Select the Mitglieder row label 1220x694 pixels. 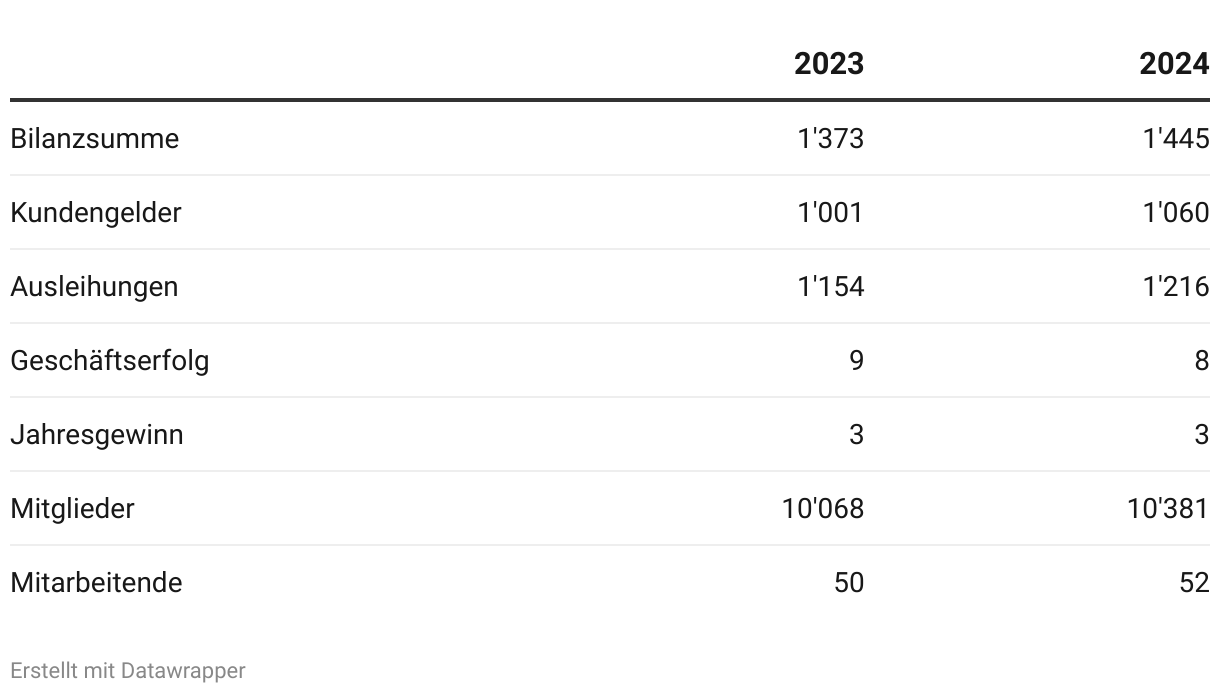(x=72, y=509)
